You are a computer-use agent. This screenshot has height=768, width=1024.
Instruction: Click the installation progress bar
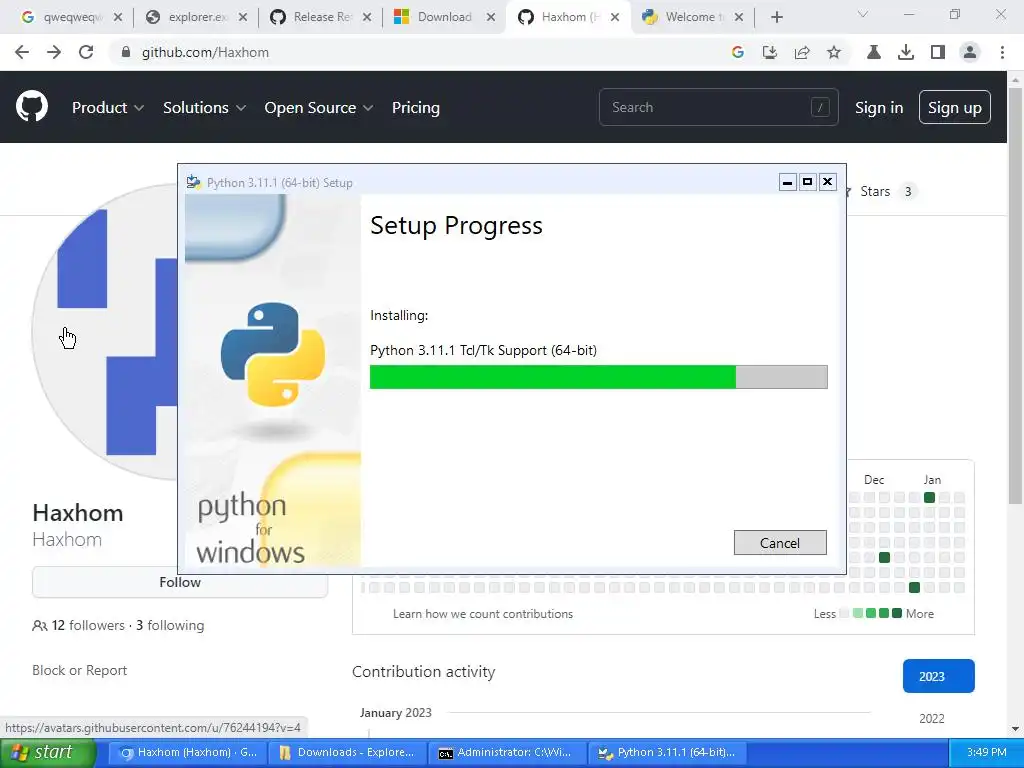tap(598, 377)
